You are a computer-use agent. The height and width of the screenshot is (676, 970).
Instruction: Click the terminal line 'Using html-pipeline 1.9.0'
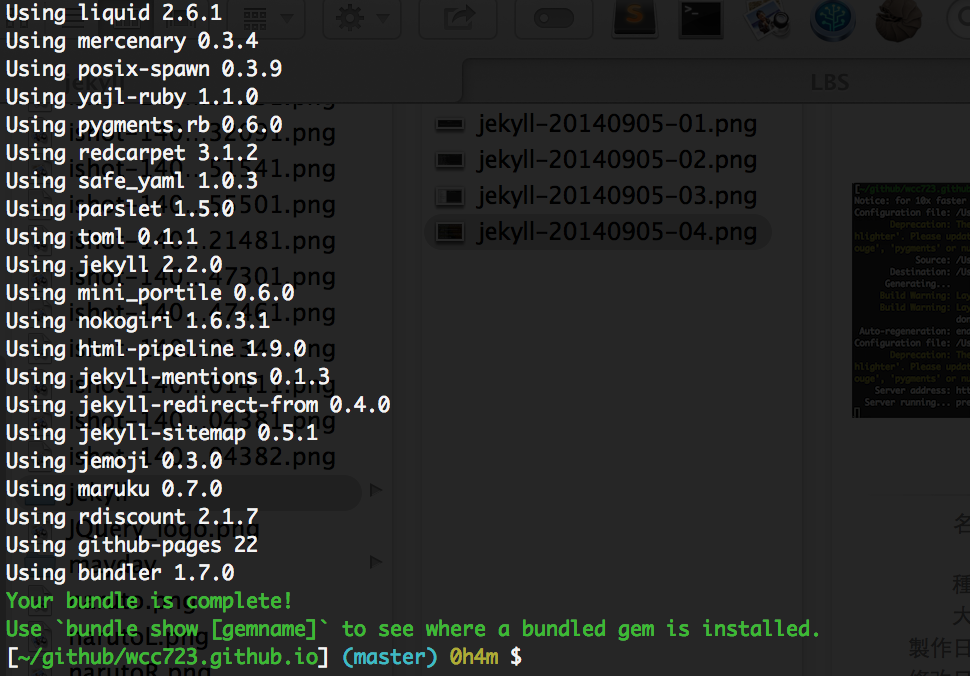156,348
